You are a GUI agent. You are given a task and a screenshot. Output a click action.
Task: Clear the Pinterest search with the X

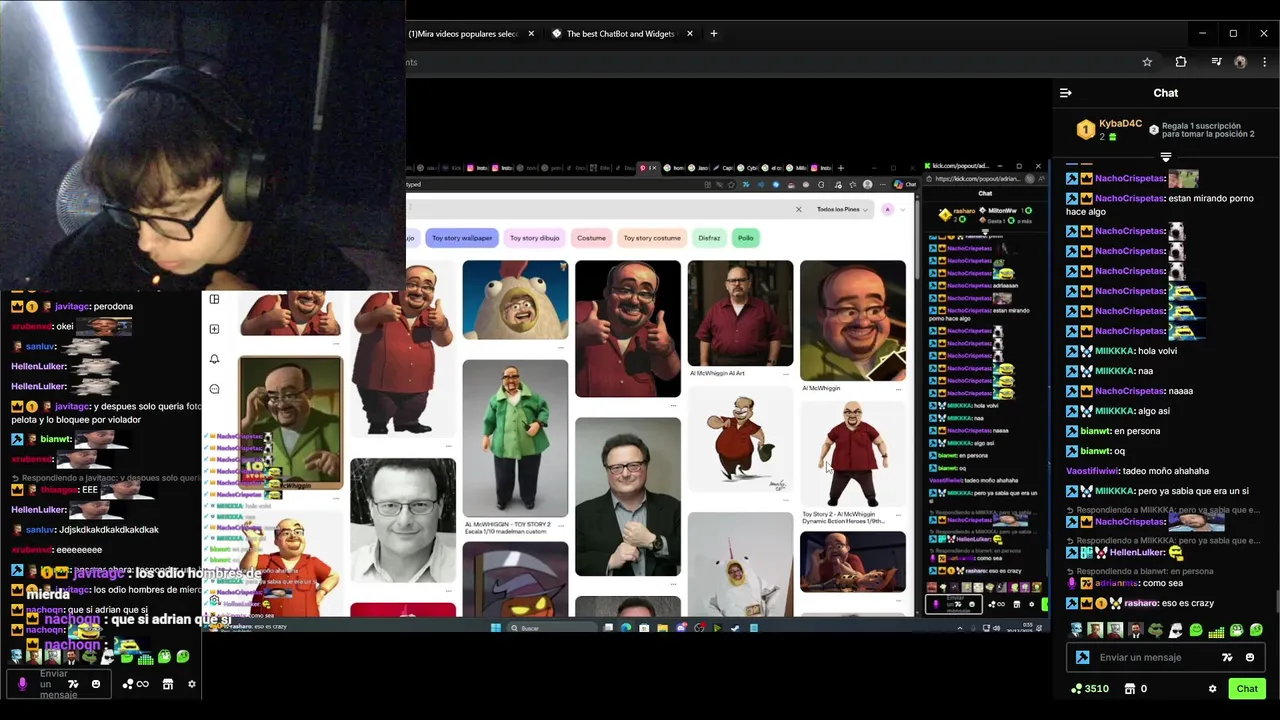798,209
